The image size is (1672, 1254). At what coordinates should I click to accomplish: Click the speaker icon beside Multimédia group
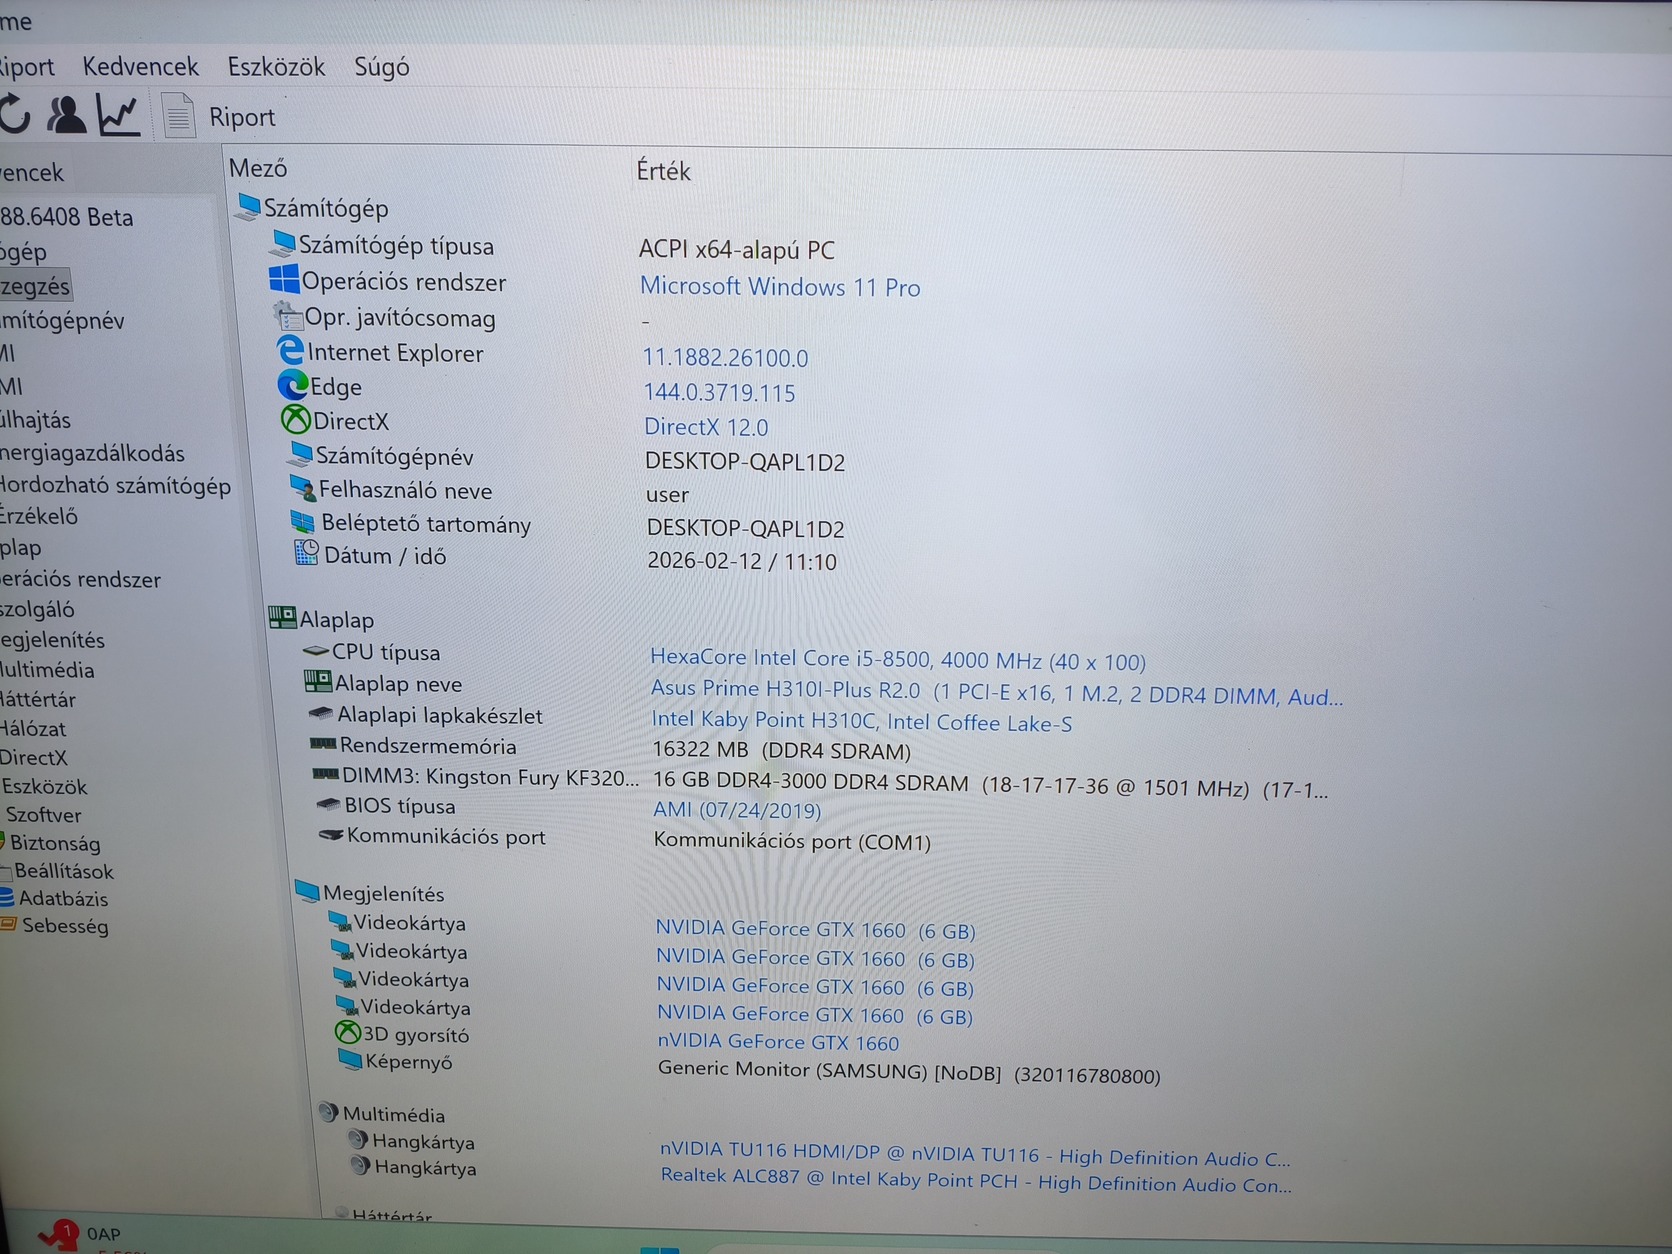pos(328,1112)
